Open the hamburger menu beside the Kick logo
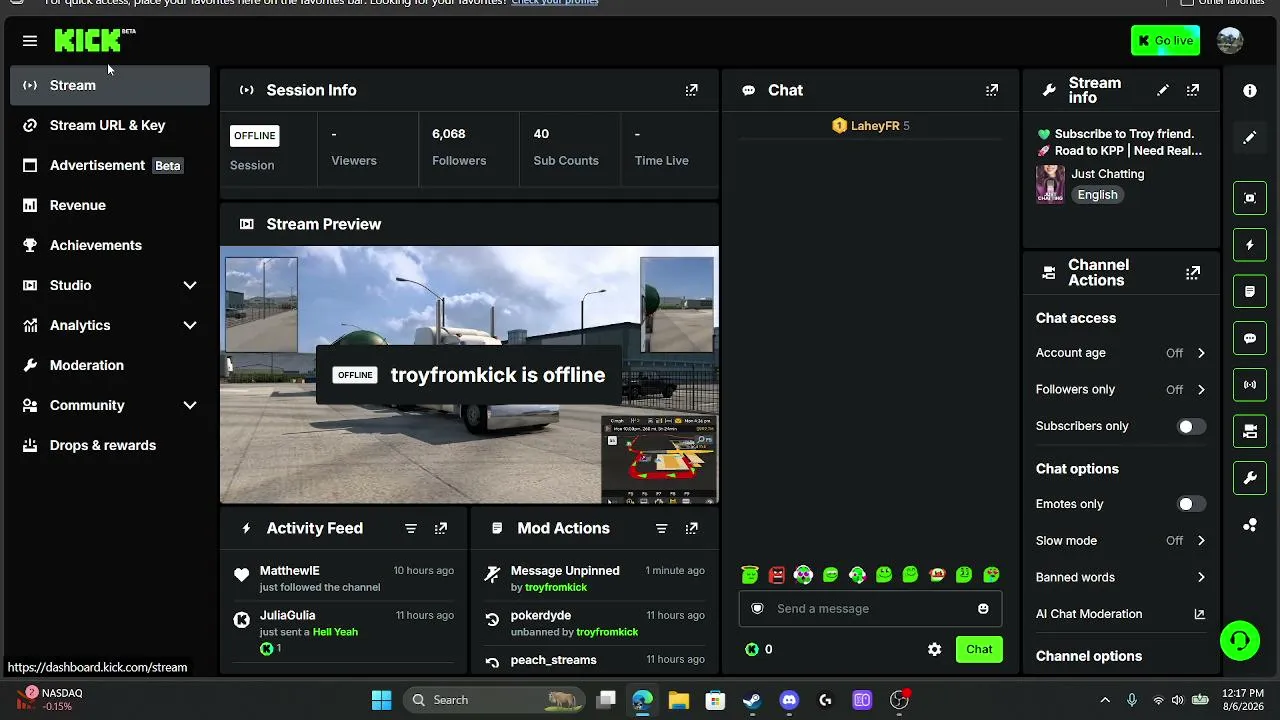Screen dimensions: 1280x720 point(30,41)
